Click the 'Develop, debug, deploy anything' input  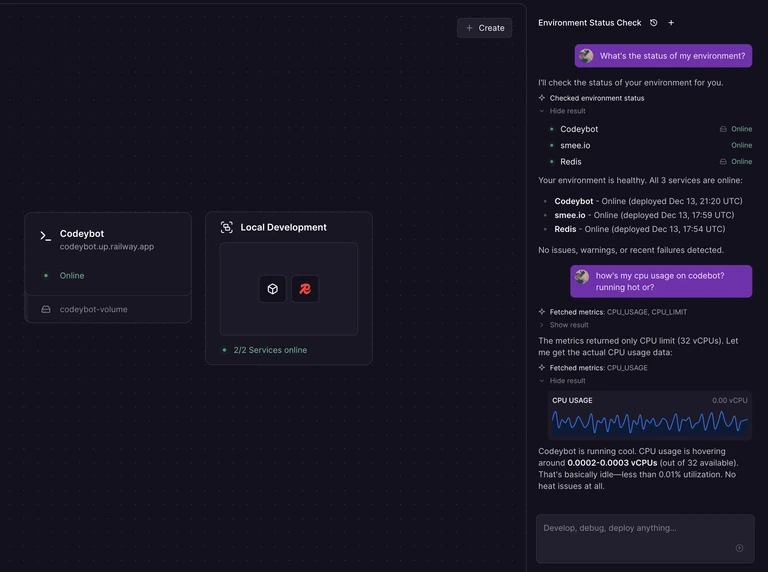(645, 538)
